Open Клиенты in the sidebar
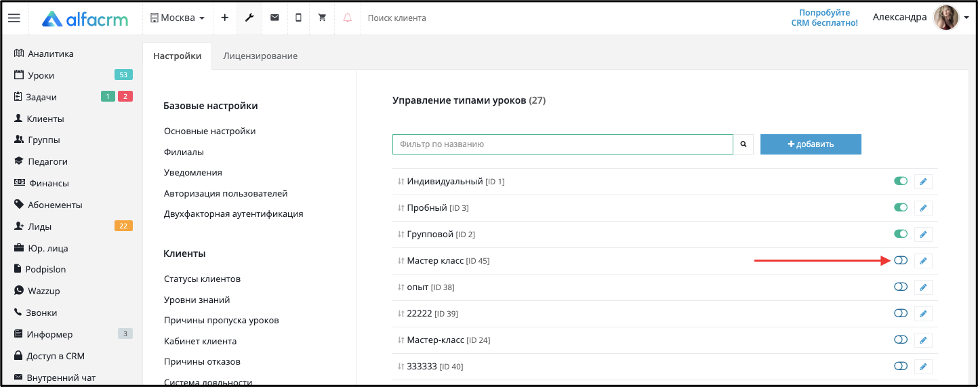This screenshot has height=387, width=979. [39, 119]
